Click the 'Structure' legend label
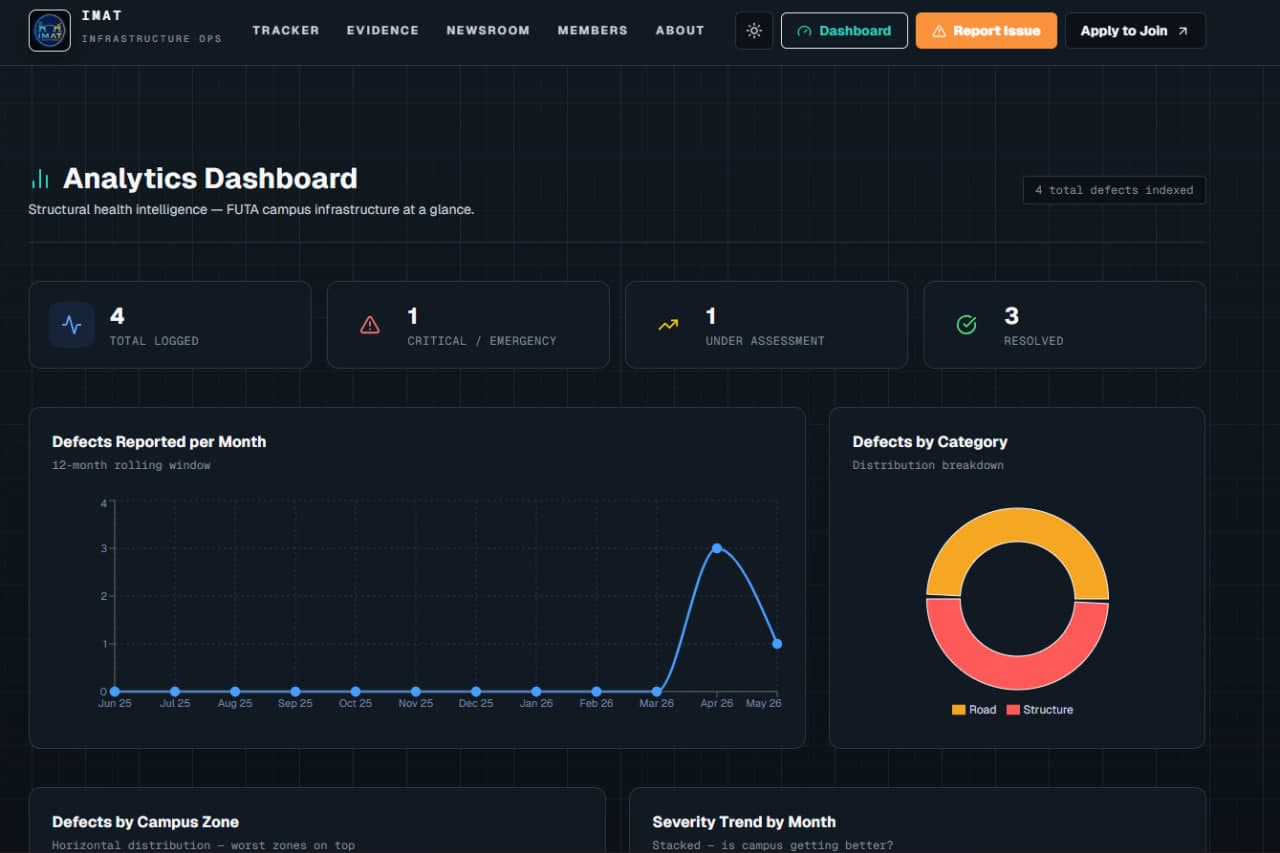 1048,710
